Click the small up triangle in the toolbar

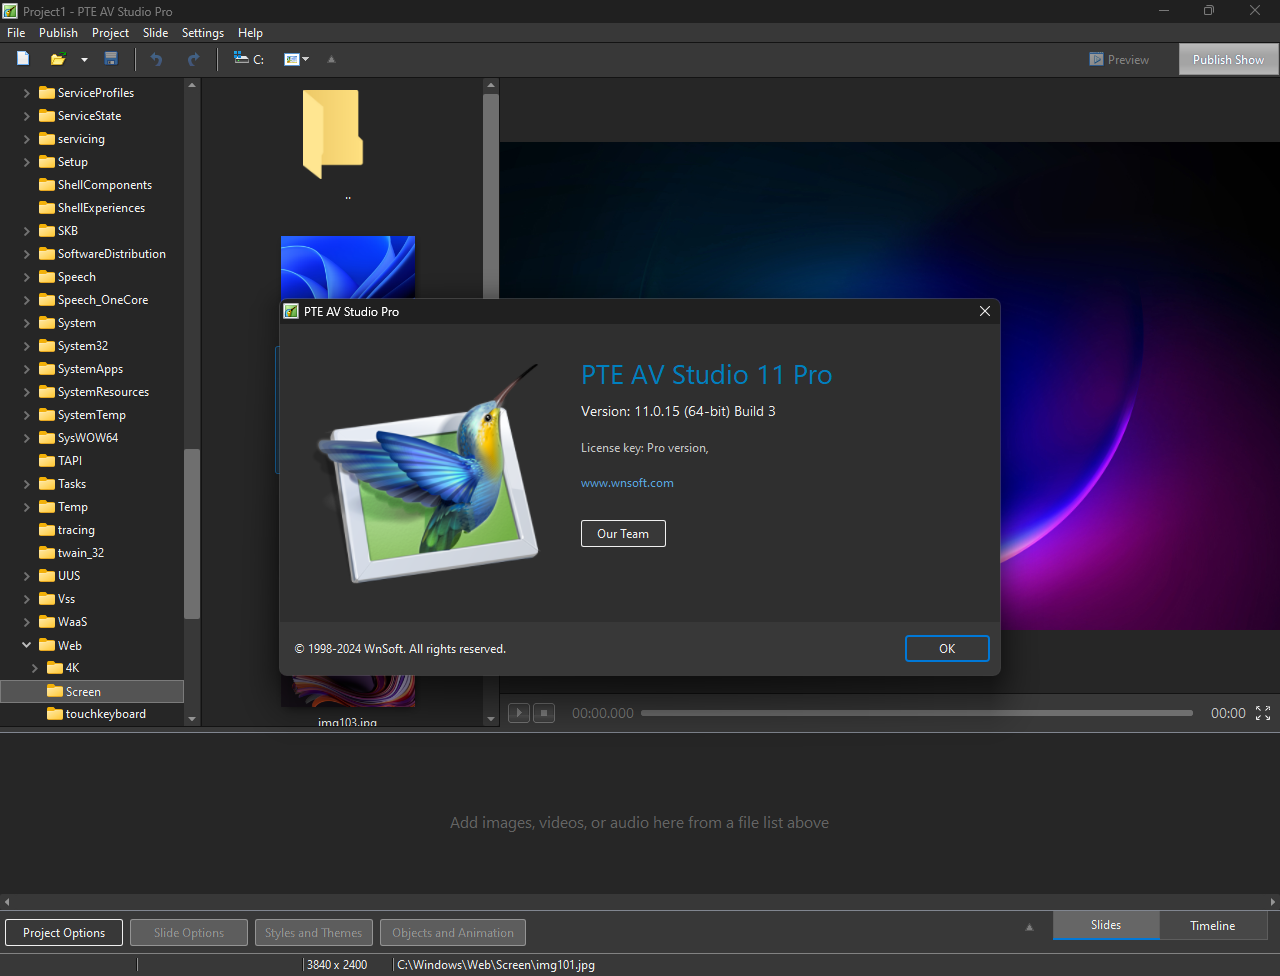tap(332, 59)
